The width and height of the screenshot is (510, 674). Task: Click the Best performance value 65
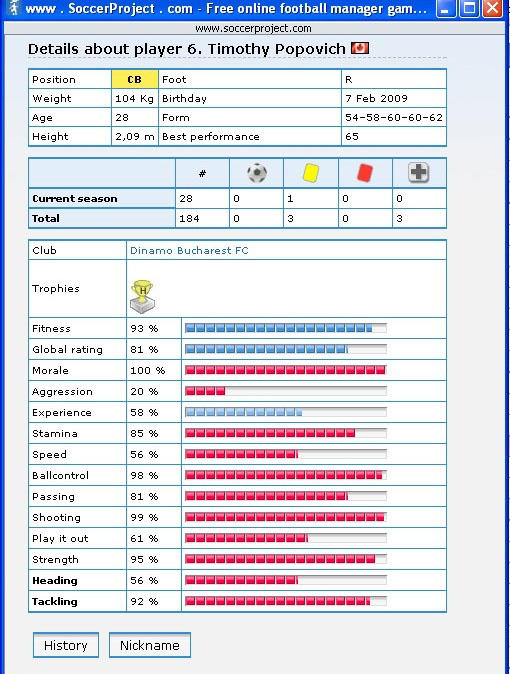click(x=352, y=137)
